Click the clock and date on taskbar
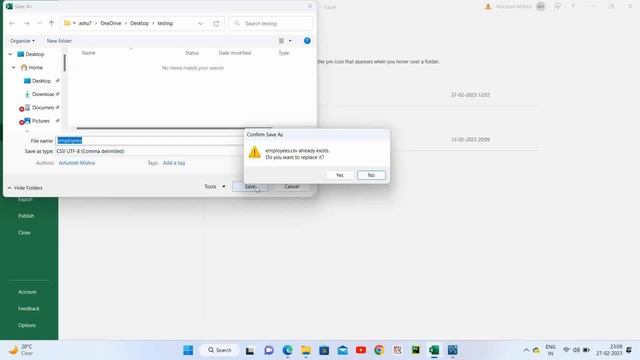Image resolution: width=640 pixels, height=360 pixels. click(x=609, y=350)
